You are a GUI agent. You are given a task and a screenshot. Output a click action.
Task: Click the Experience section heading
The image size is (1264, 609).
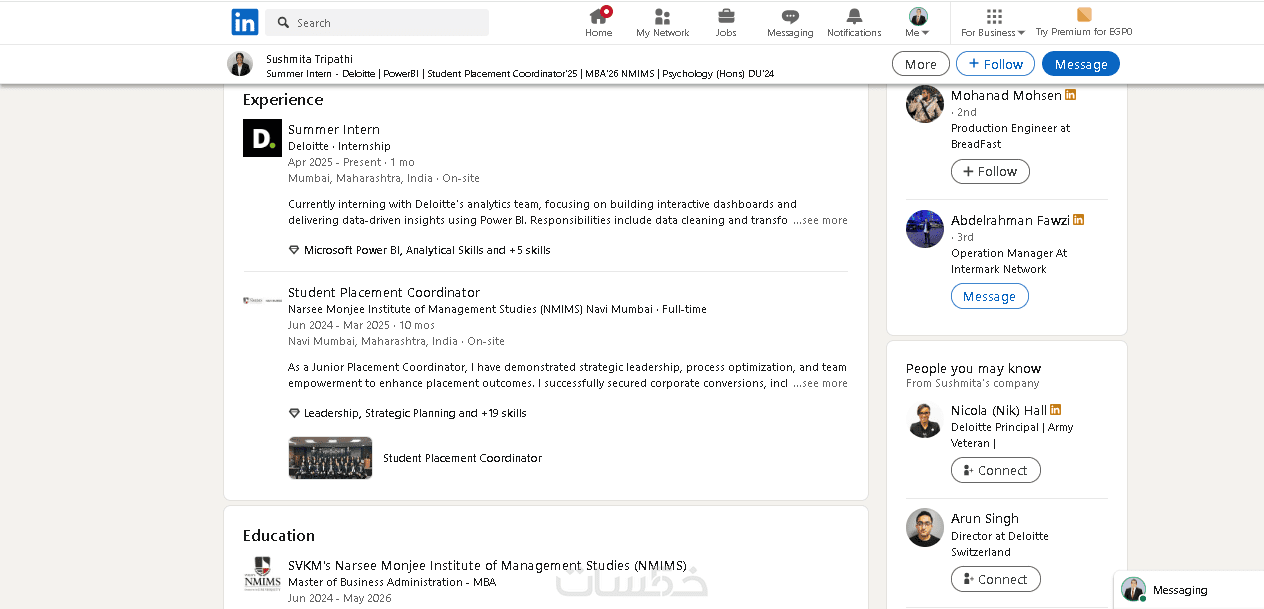283,100
